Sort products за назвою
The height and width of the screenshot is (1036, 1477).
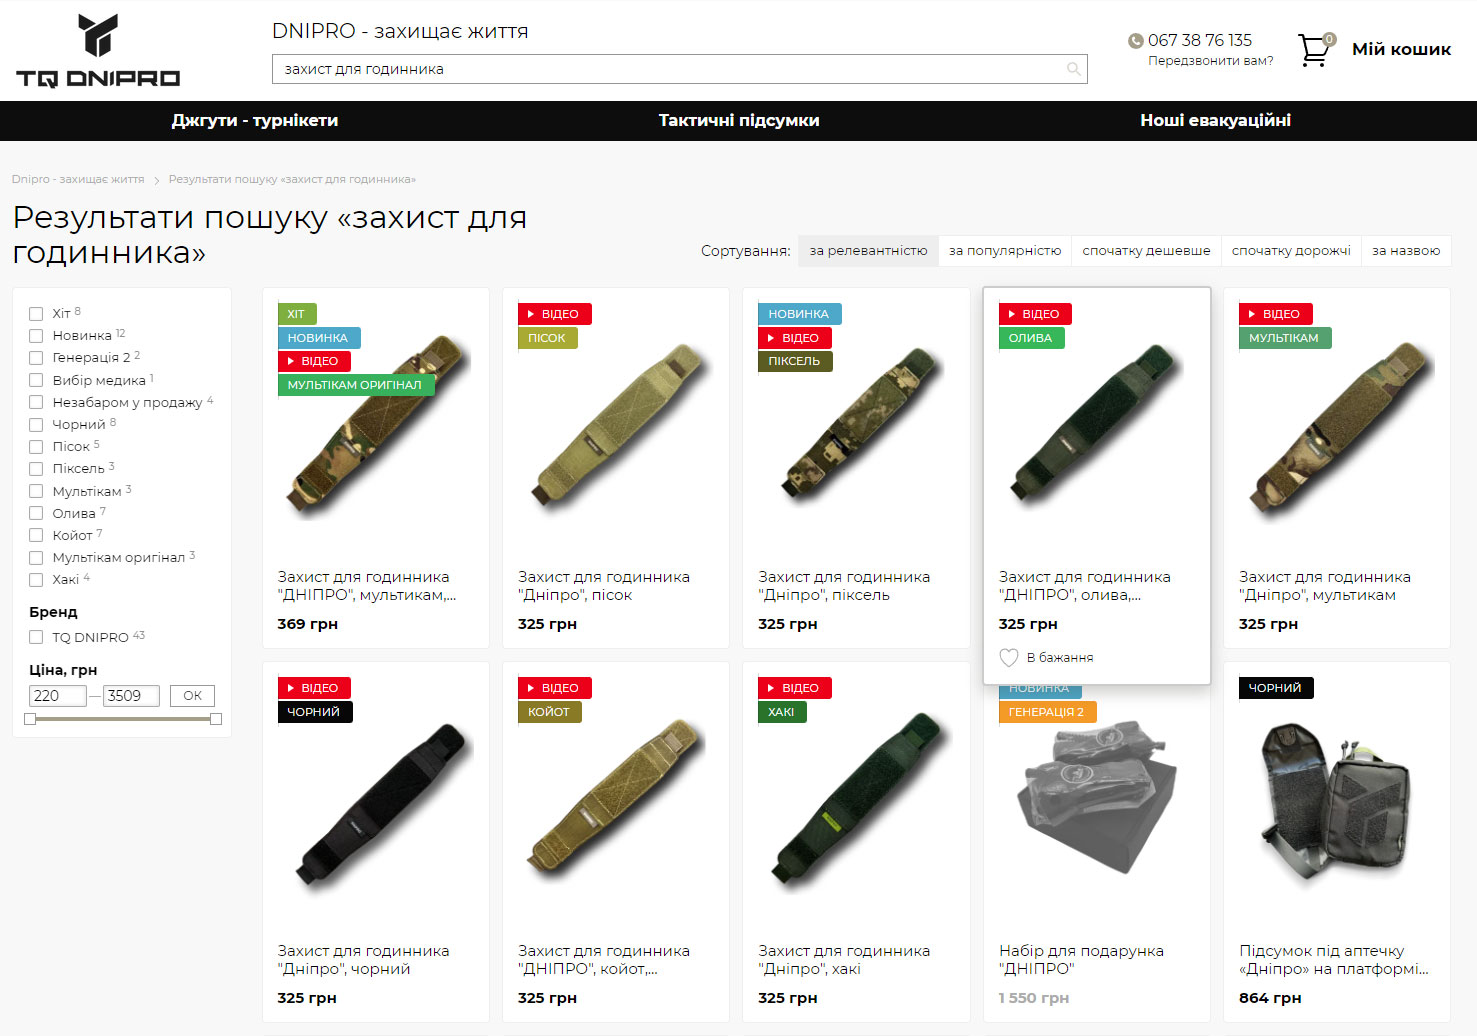tap(1405, 251)
